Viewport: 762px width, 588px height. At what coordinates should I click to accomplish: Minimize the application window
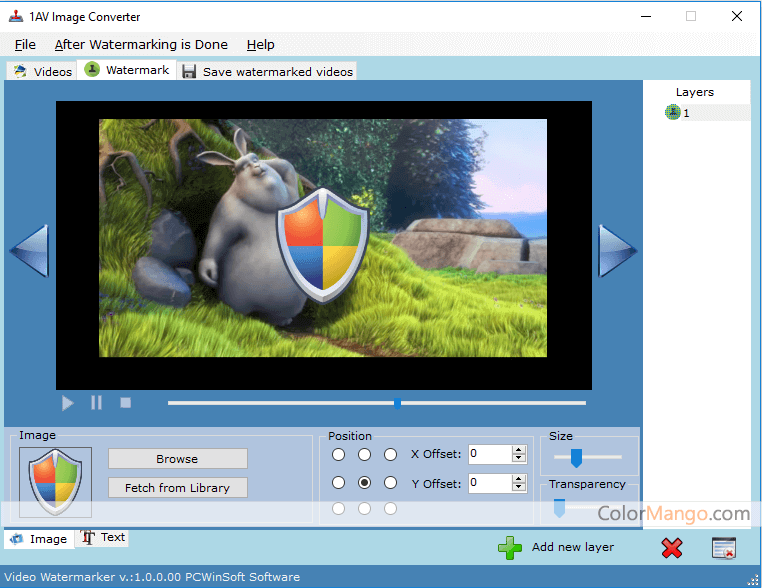click(x=646, y=16)
